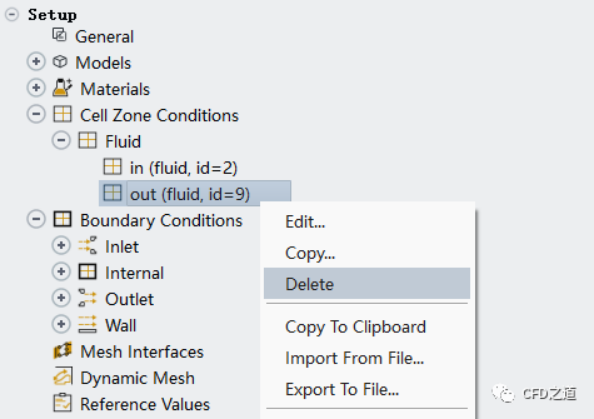Click the Materials flask icon
This screenshot has height=419, width=594.
pos(62,88)
